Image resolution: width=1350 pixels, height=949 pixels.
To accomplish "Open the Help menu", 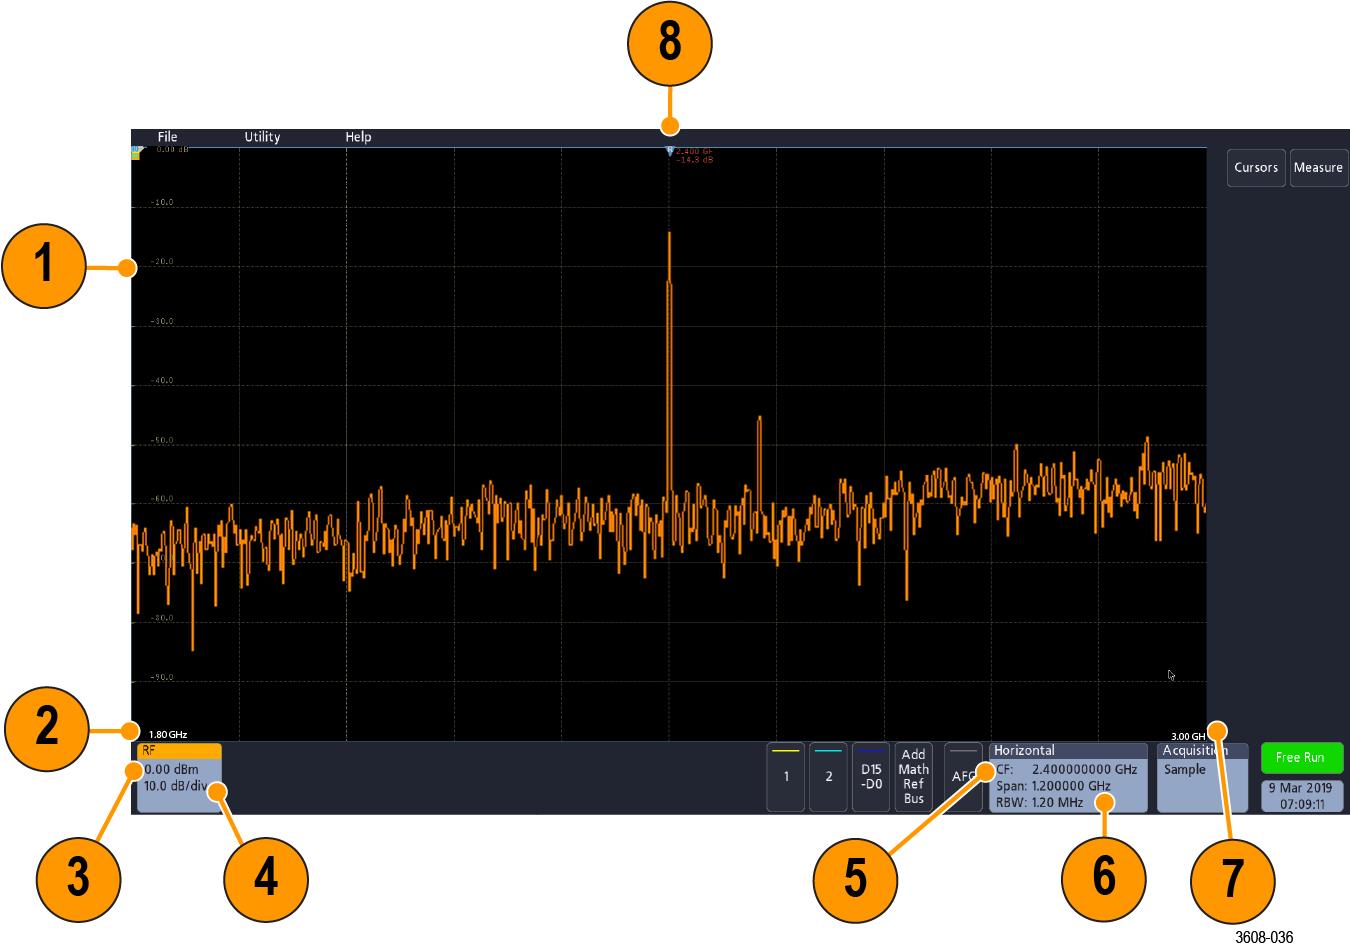I will [x=358, y=137].
